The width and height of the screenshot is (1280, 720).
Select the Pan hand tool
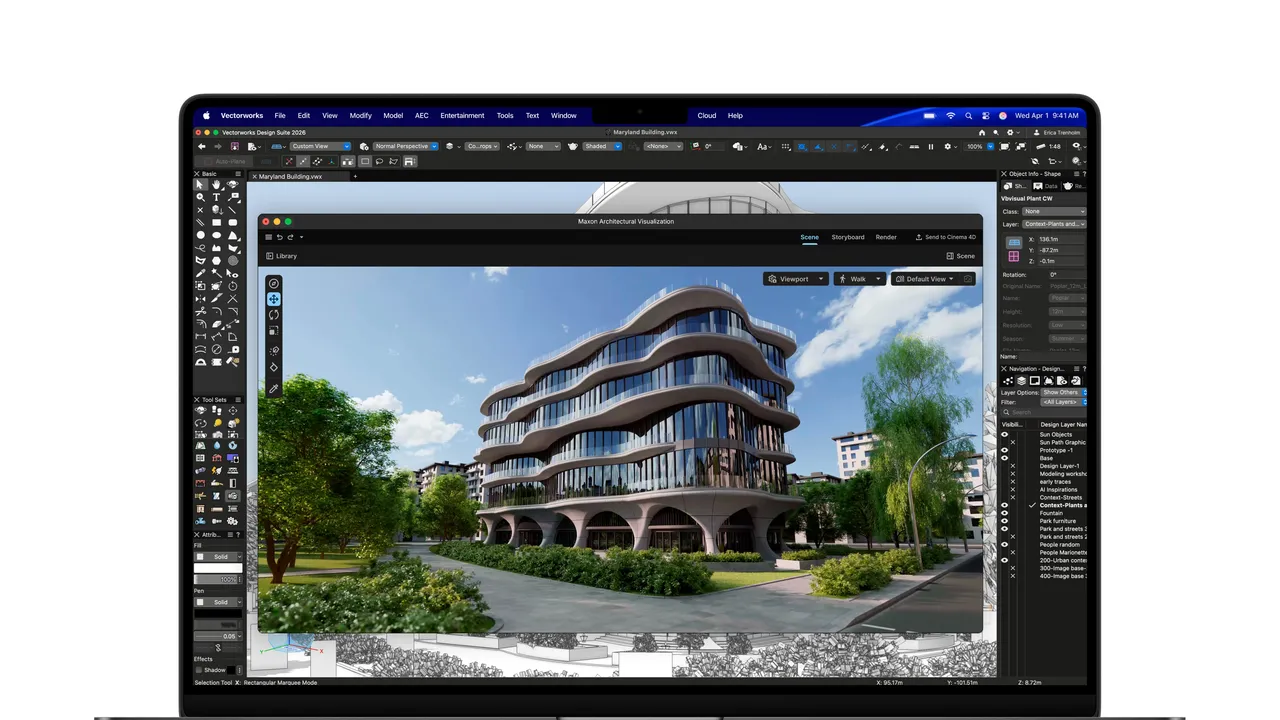tap(216, 185)
